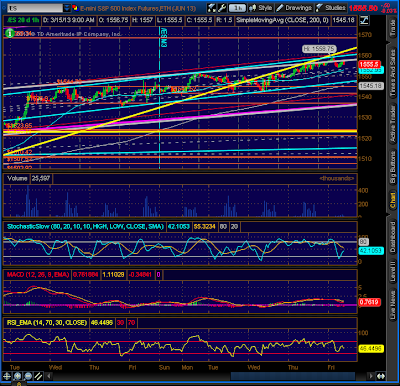This screenshot has width=400, height=386.
Task: Open the Studies menu
Action: point(331,8)
